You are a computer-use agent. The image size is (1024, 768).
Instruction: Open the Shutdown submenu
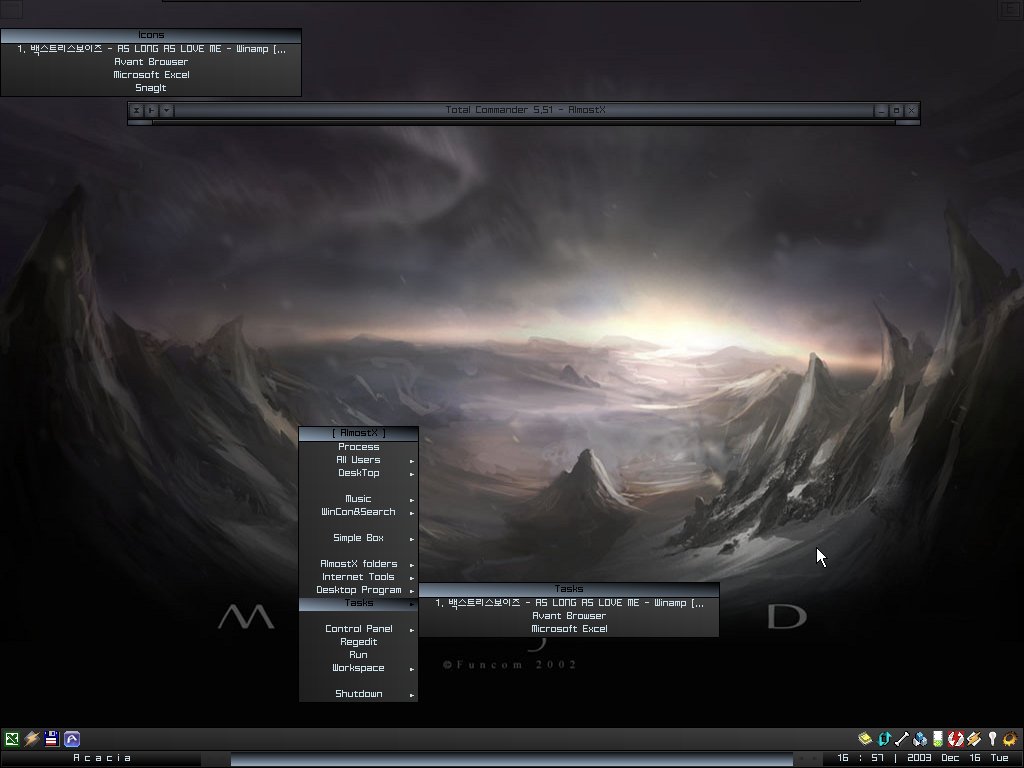tap(359, 694)
